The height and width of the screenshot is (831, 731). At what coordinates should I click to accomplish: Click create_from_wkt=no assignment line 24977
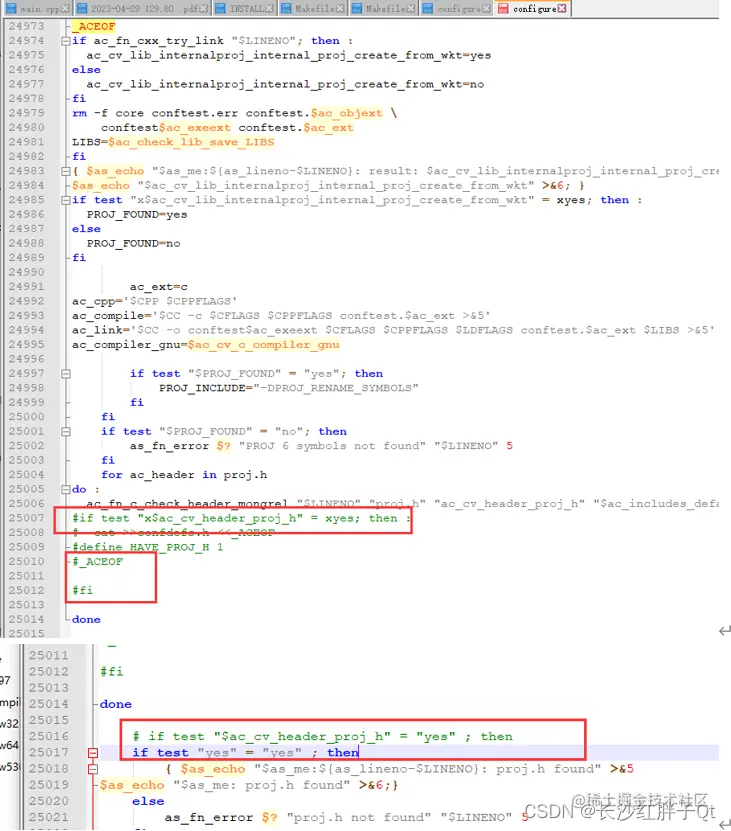coord(285,84)
